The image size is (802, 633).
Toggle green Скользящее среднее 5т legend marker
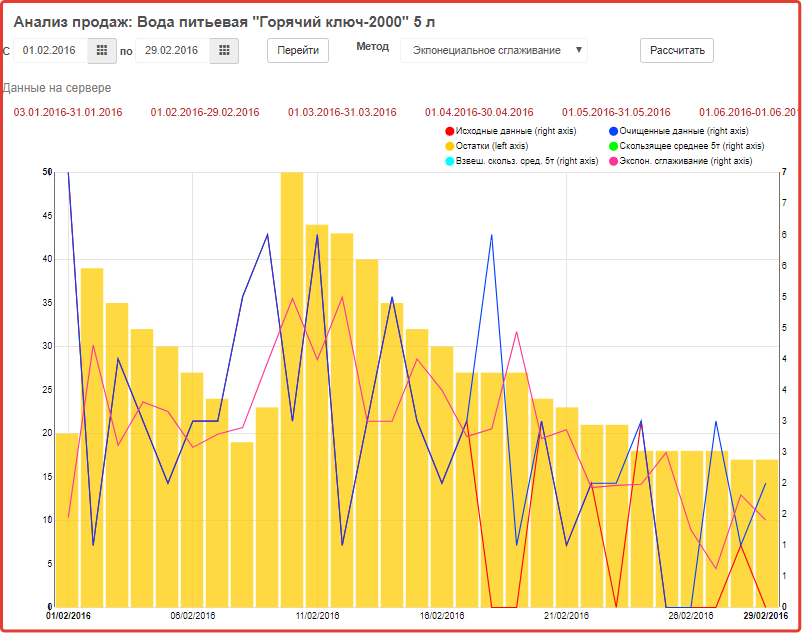[613, 146]
